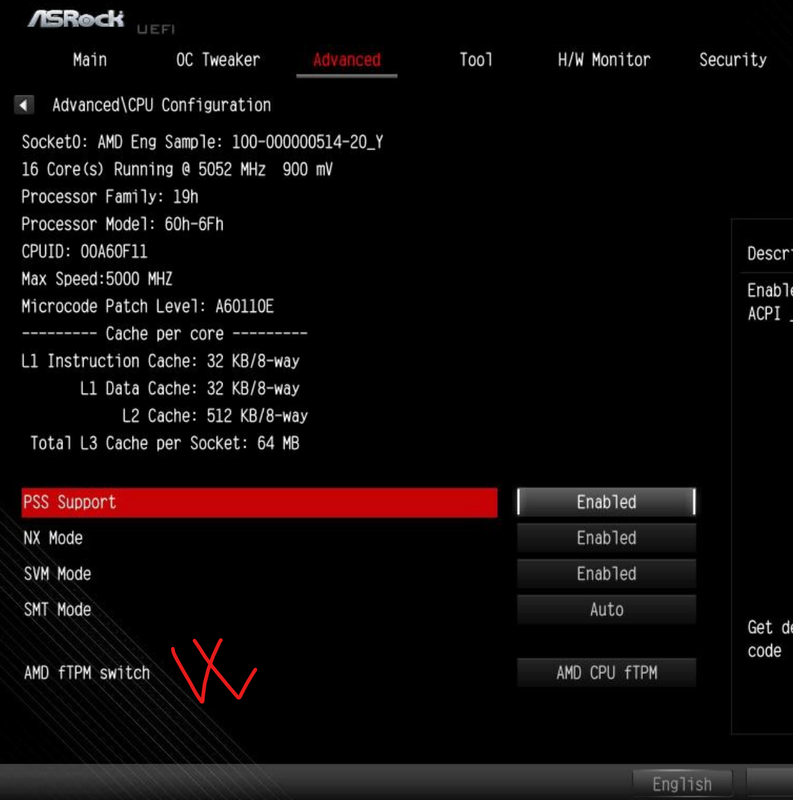Image resolution: width=793 pixels, height=800 pixels.
Task: Click the ASRock UEFI logo
Action: coord(101,22)
